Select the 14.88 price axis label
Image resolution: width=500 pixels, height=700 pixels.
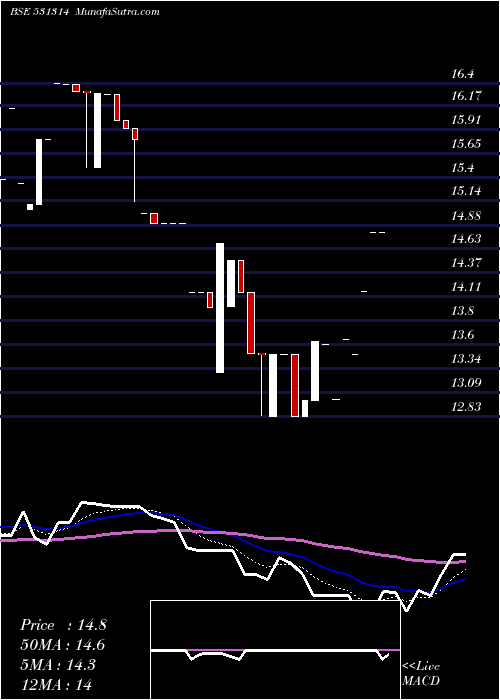click(x=467, y=216)
